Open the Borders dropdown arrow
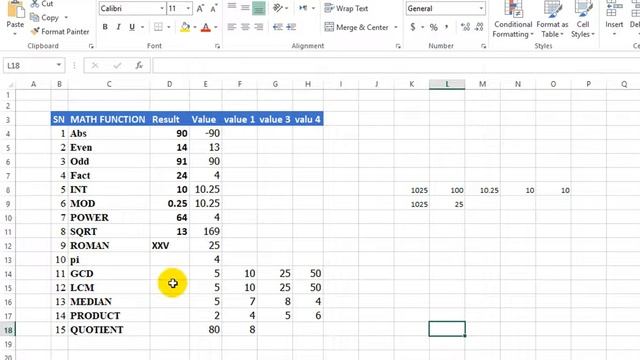This screenshot has width=640, height=360. pyautogui.click(x=169, y=27)
